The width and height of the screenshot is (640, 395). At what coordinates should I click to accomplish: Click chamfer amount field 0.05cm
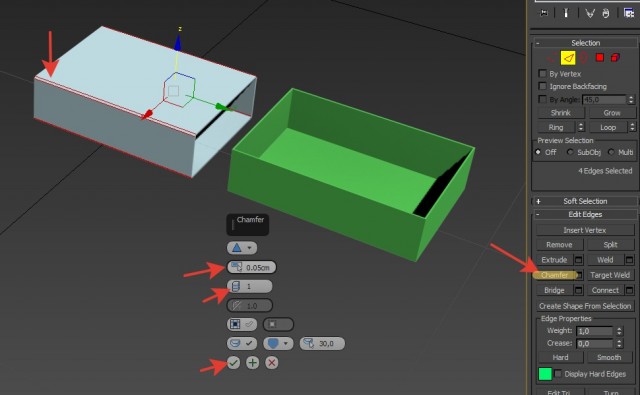point(252,267)
